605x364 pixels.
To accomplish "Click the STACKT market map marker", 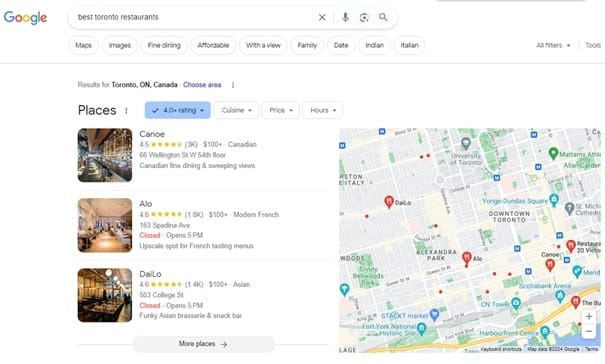I will coord(434,315).
